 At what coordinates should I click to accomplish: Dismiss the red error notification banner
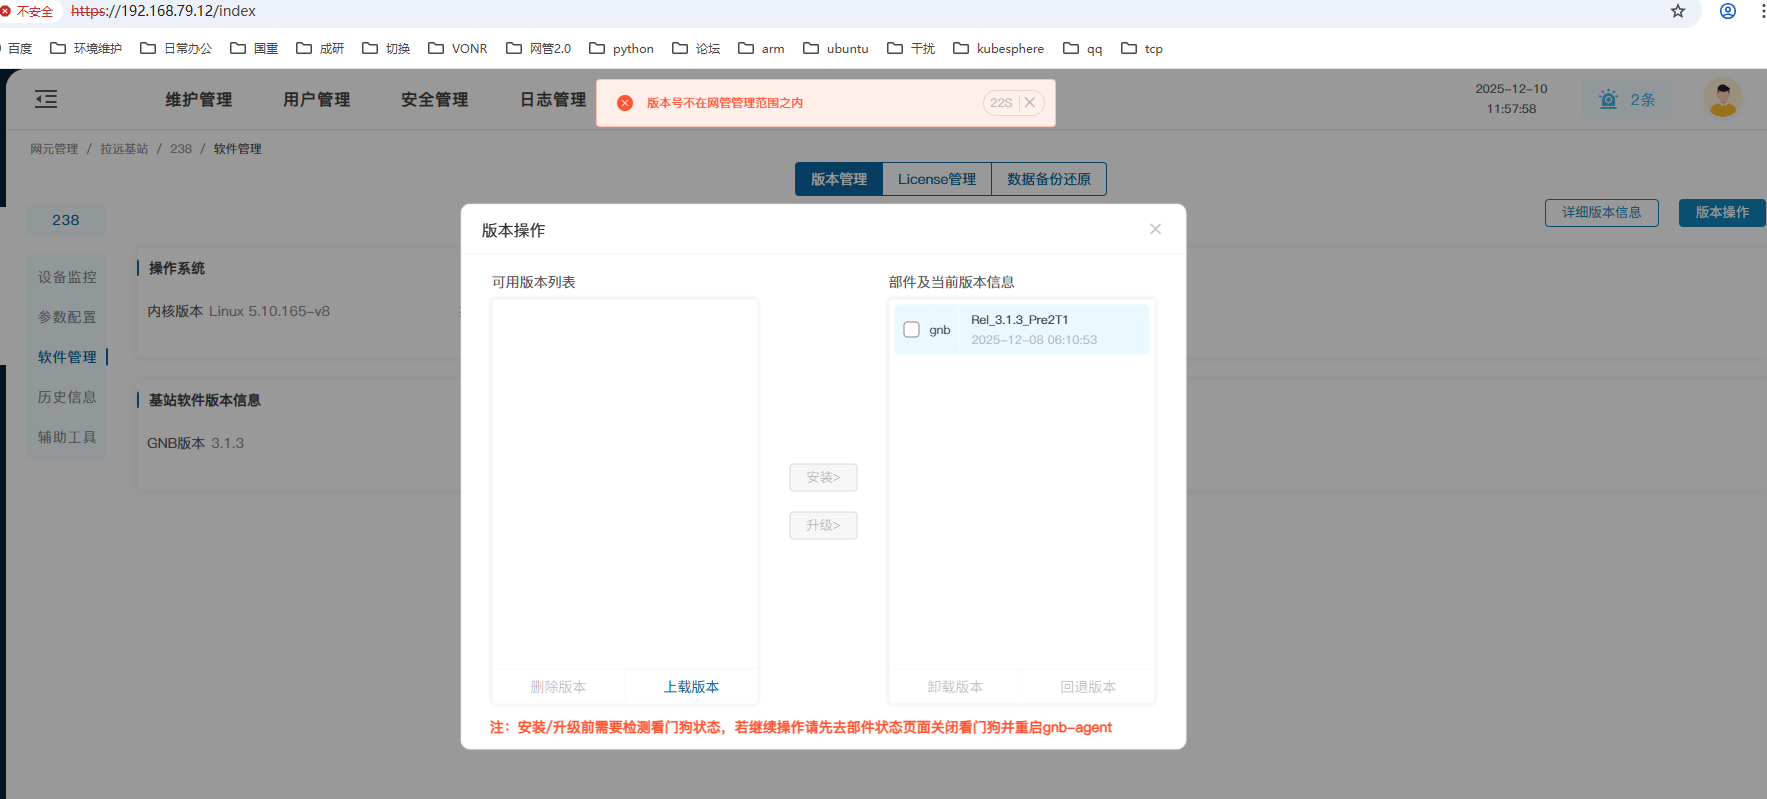click(1030, 103)
